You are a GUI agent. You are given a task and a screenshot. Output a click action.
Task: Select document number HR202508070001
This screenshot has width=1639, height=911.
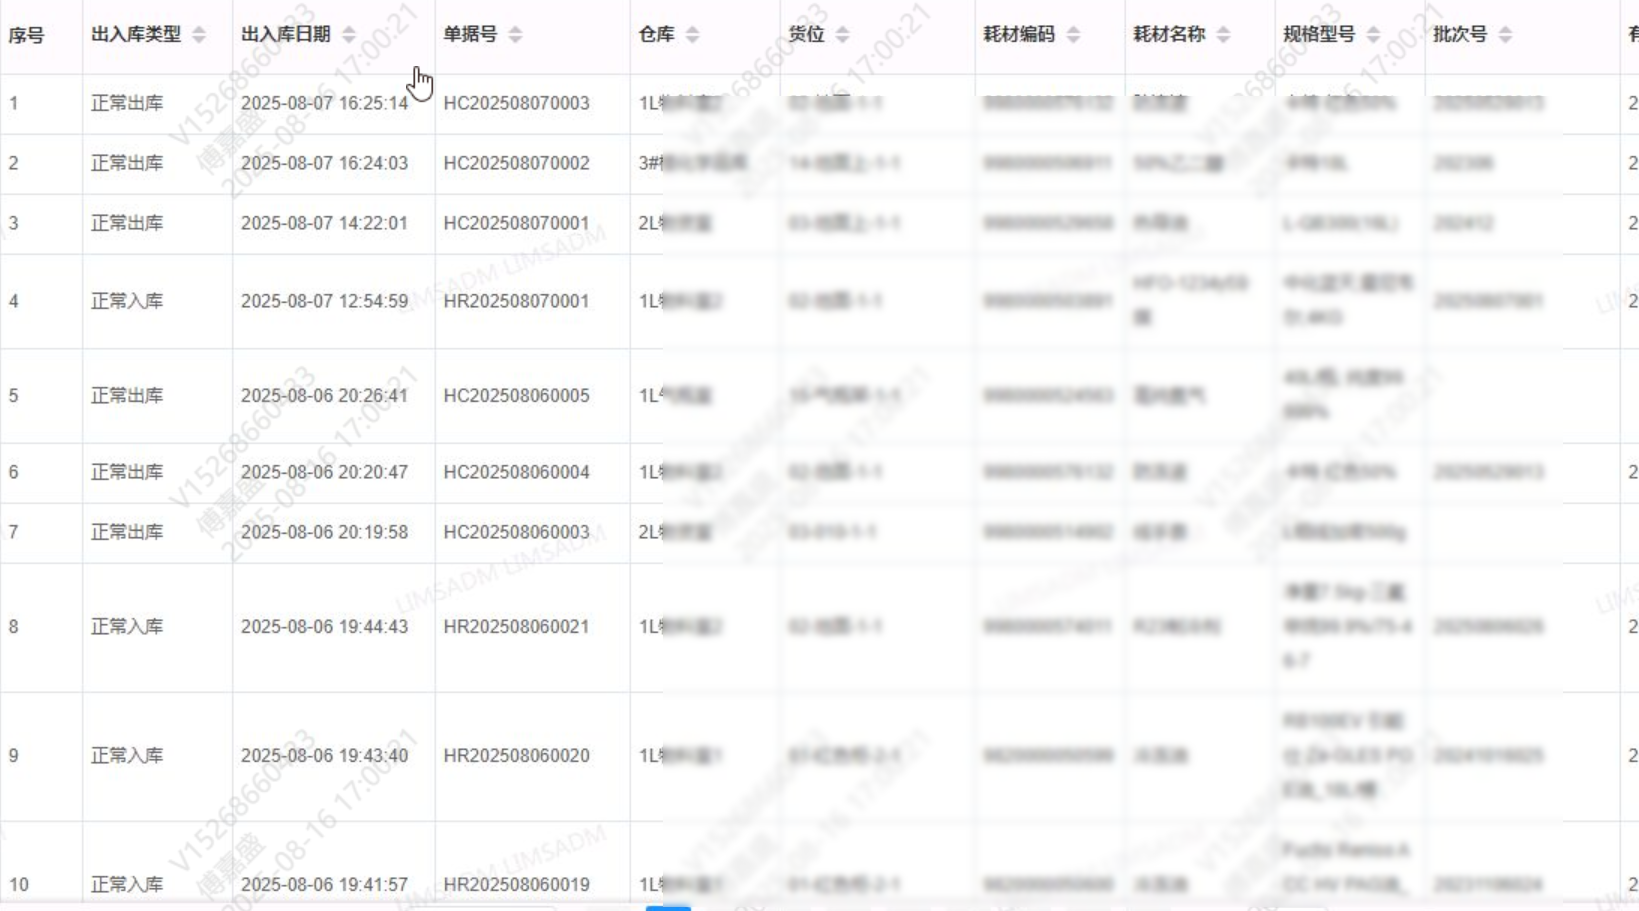pyautogui.click(x=516, y=301)
